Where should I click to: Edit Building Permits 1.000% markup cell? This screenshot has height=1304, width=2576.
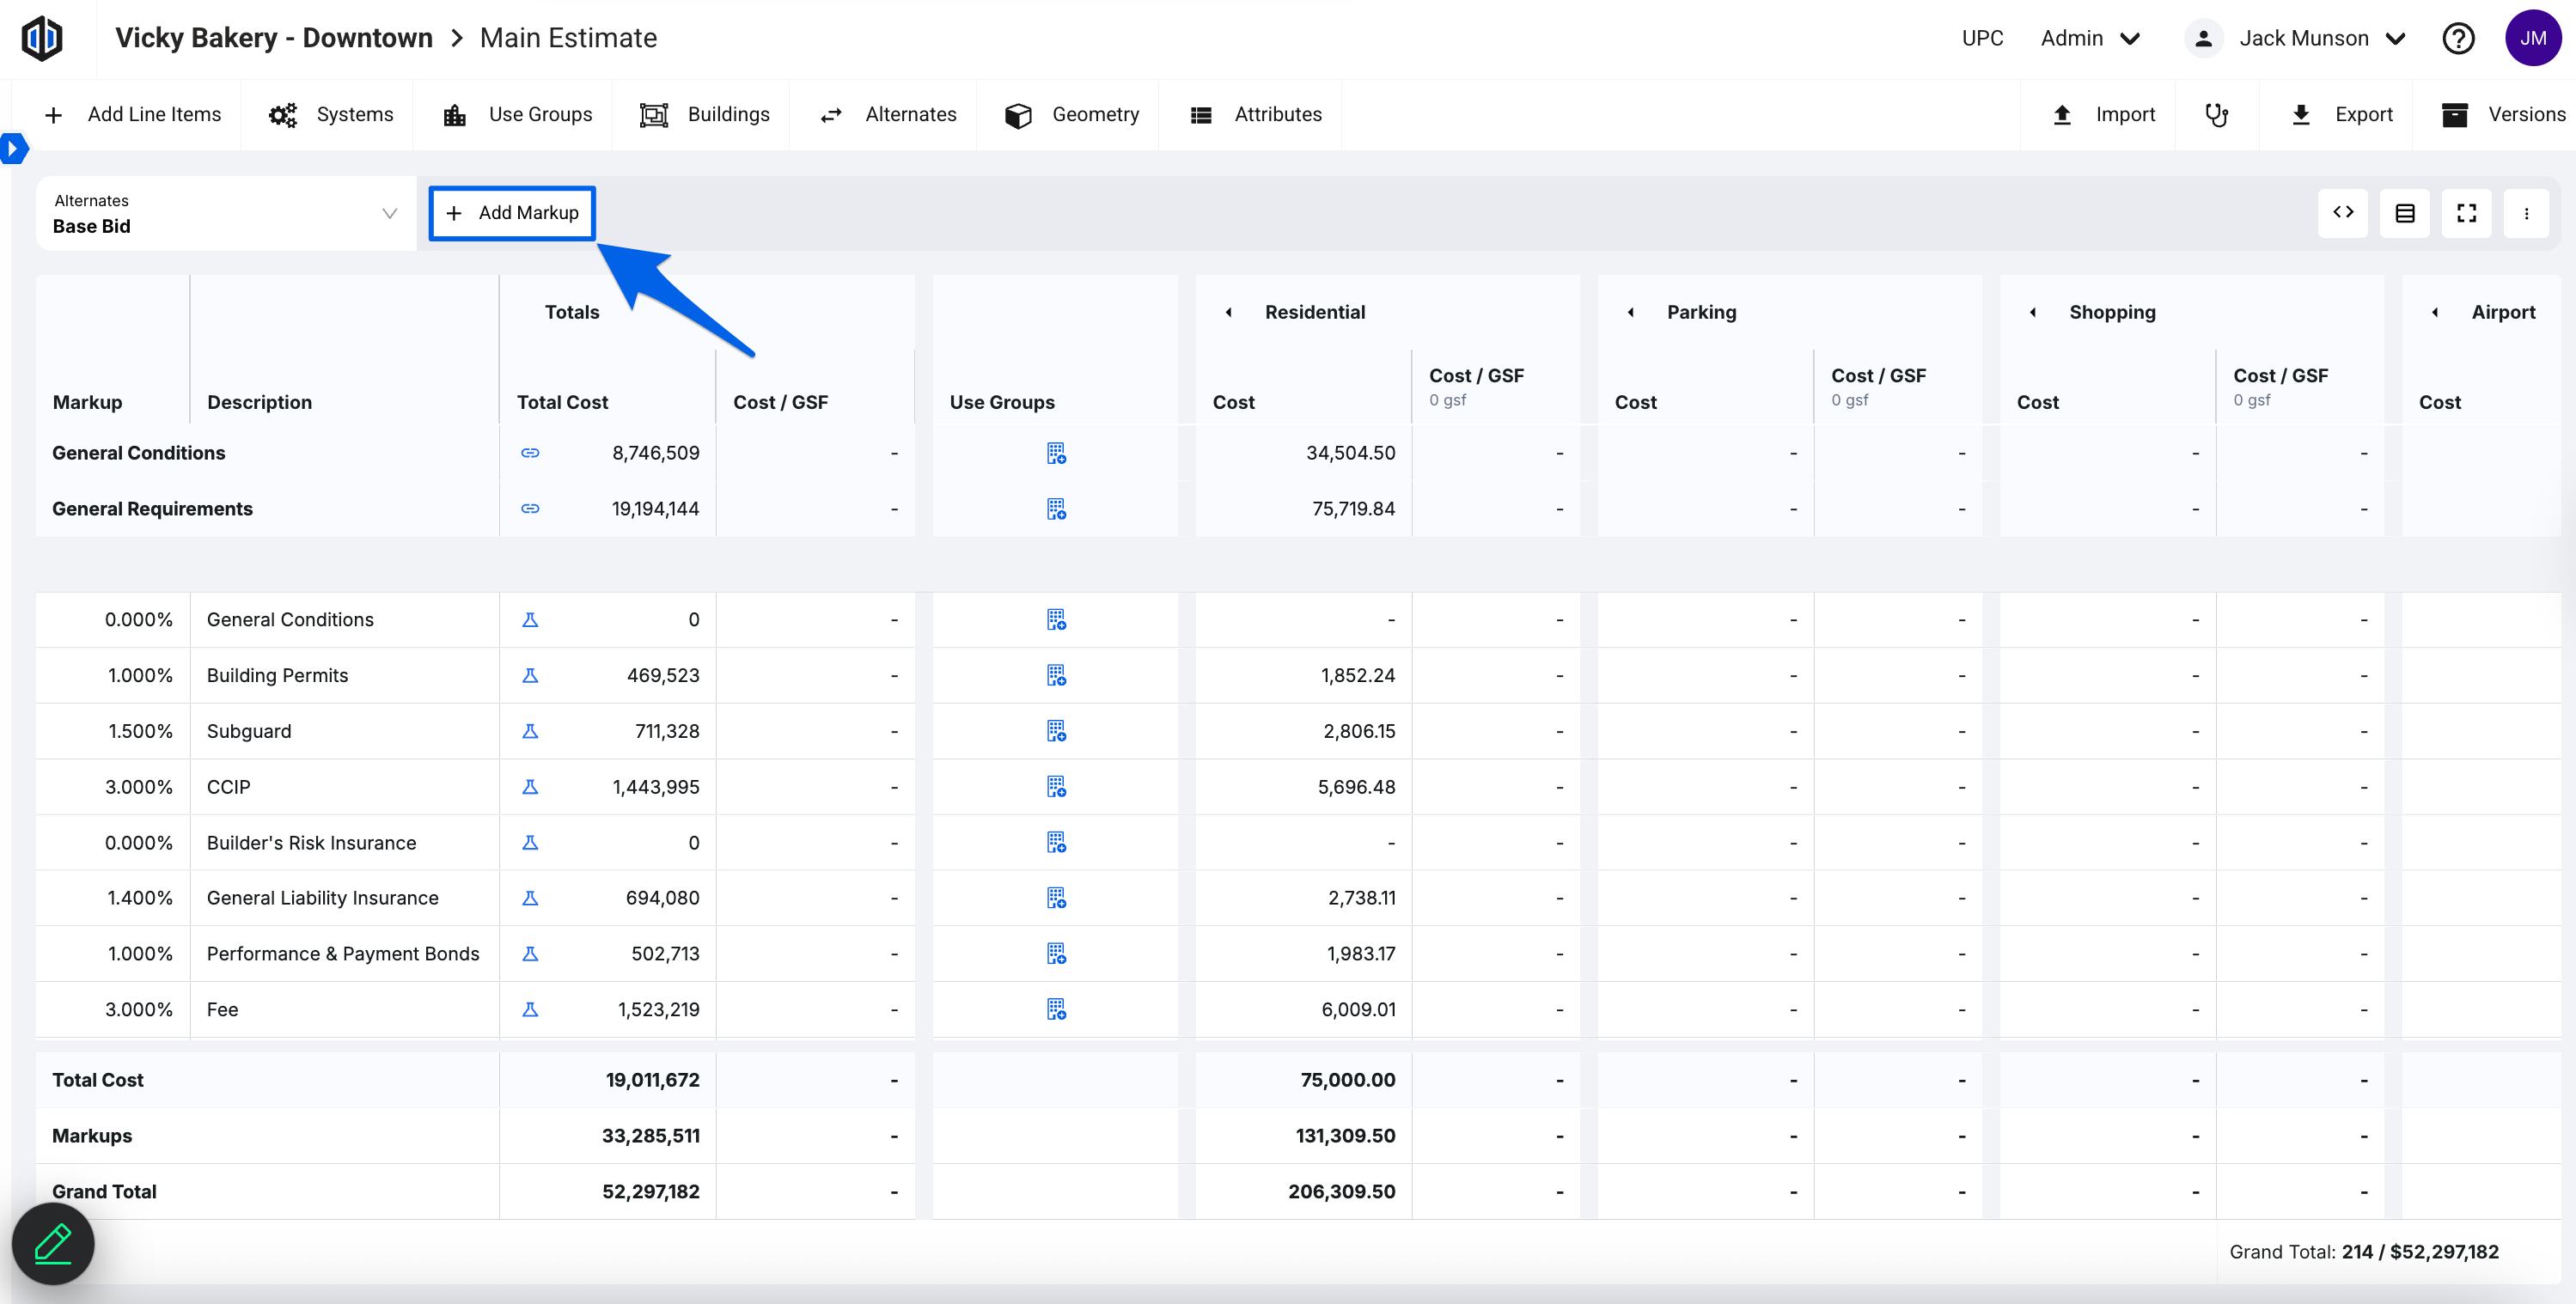click(x=139, y=675)
